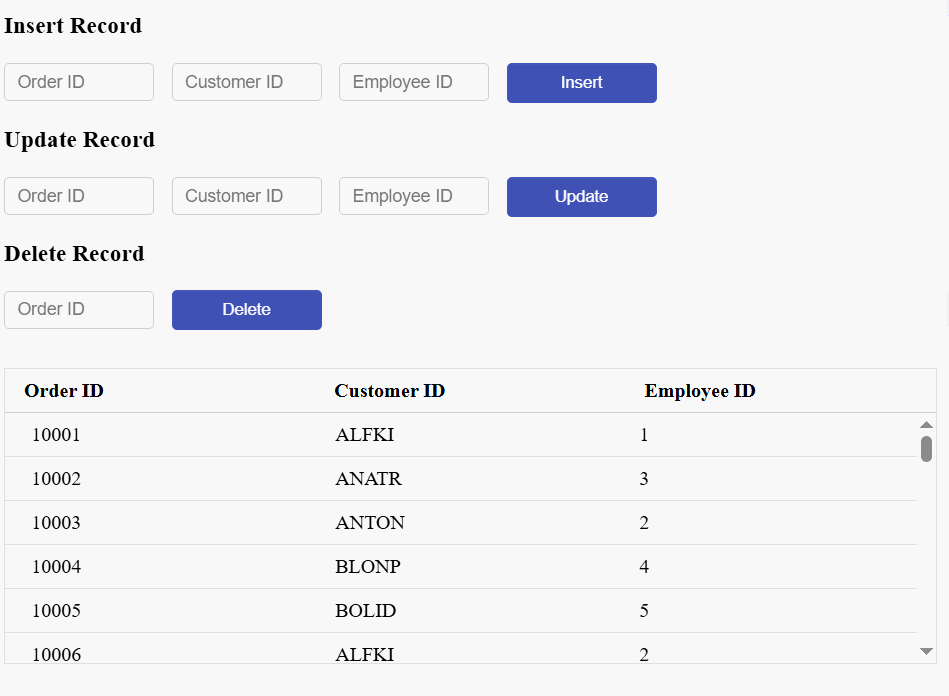Click the table scroll up arrow
This screenshot has width=949, height=696.
[926, 425]
